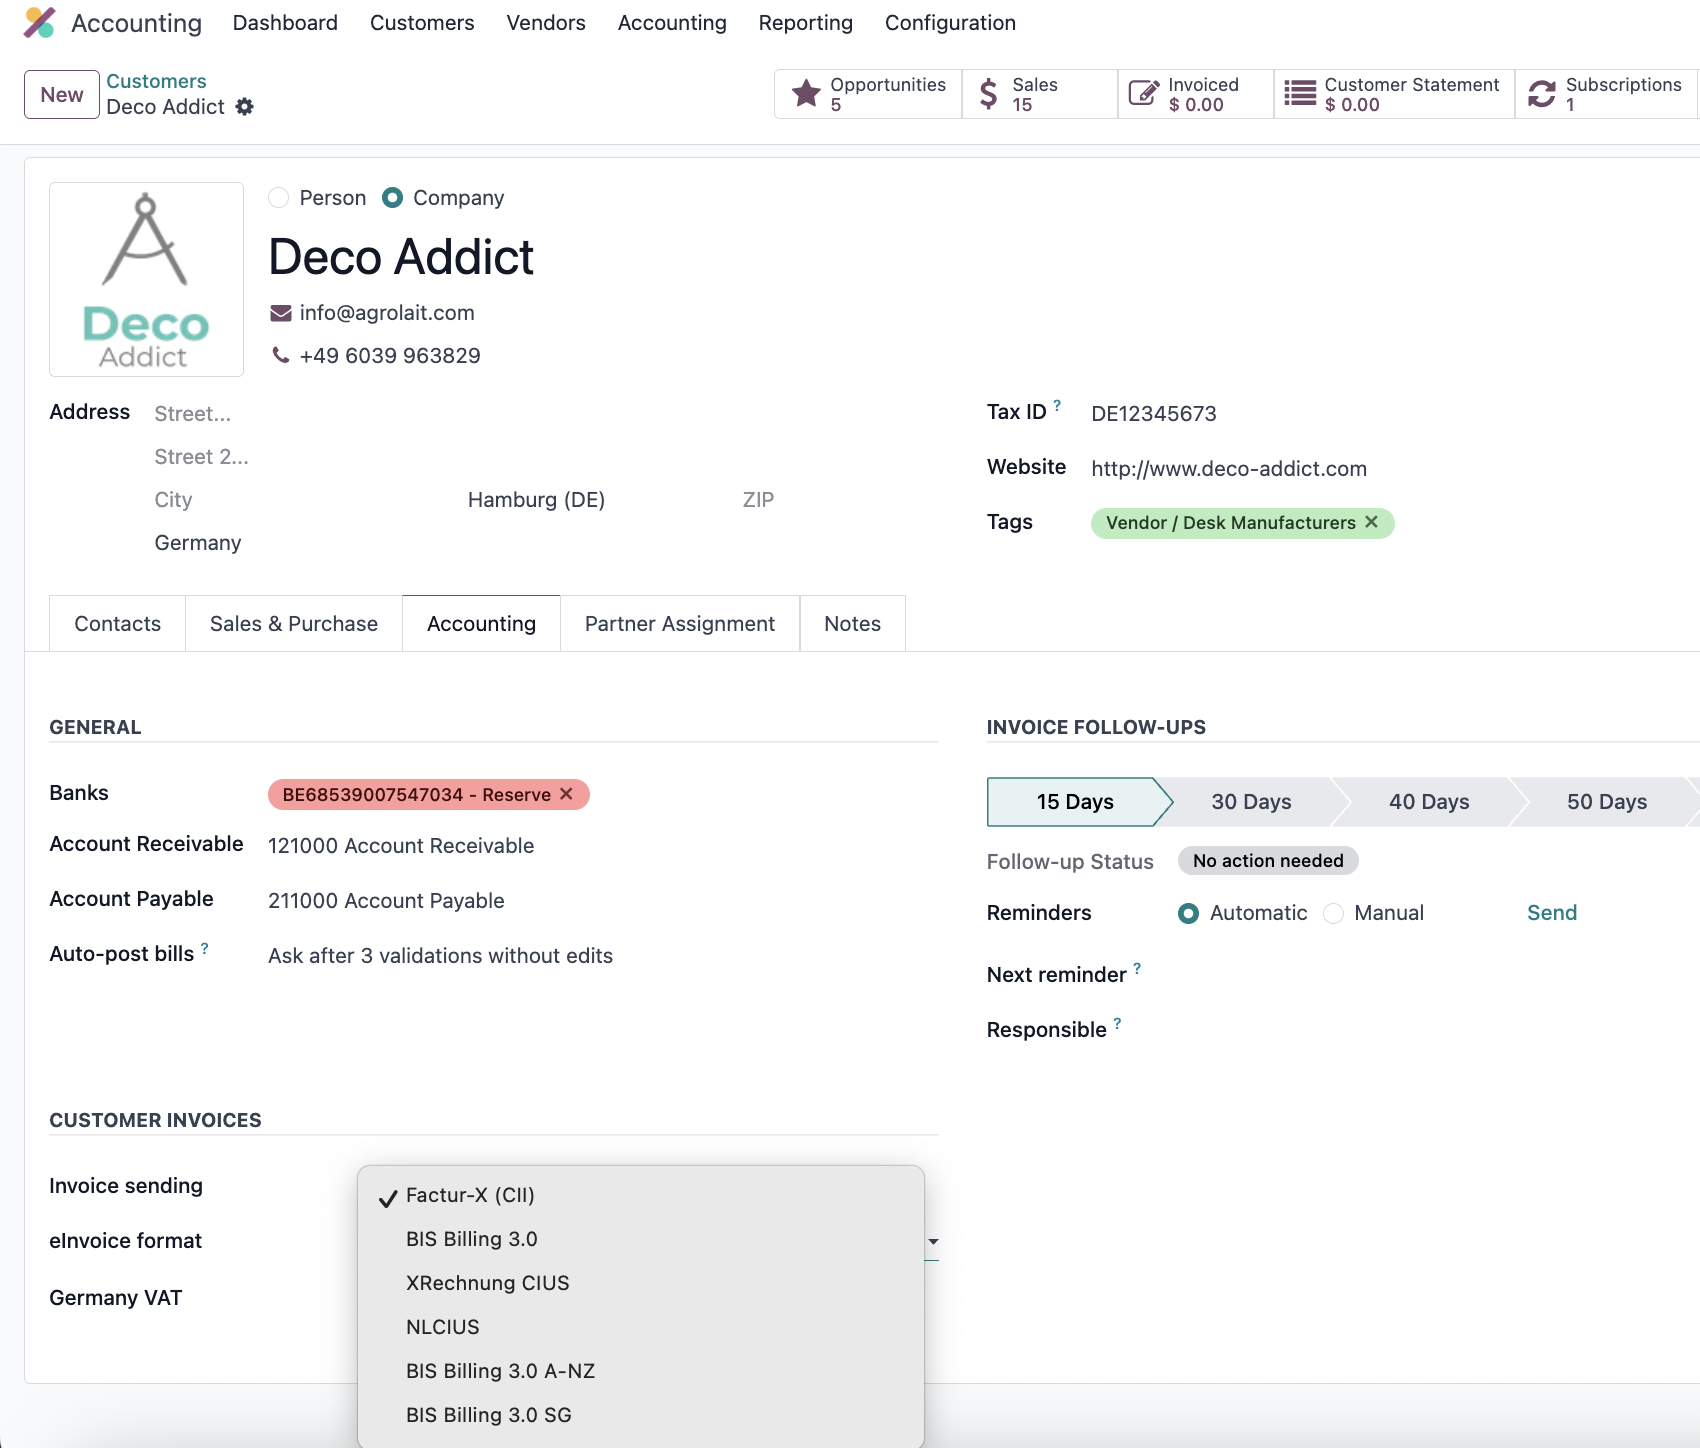This screenshot has width=1700, height=1448.
Task: Show the Responsible help tooltip
Action: (1117, 1023)
